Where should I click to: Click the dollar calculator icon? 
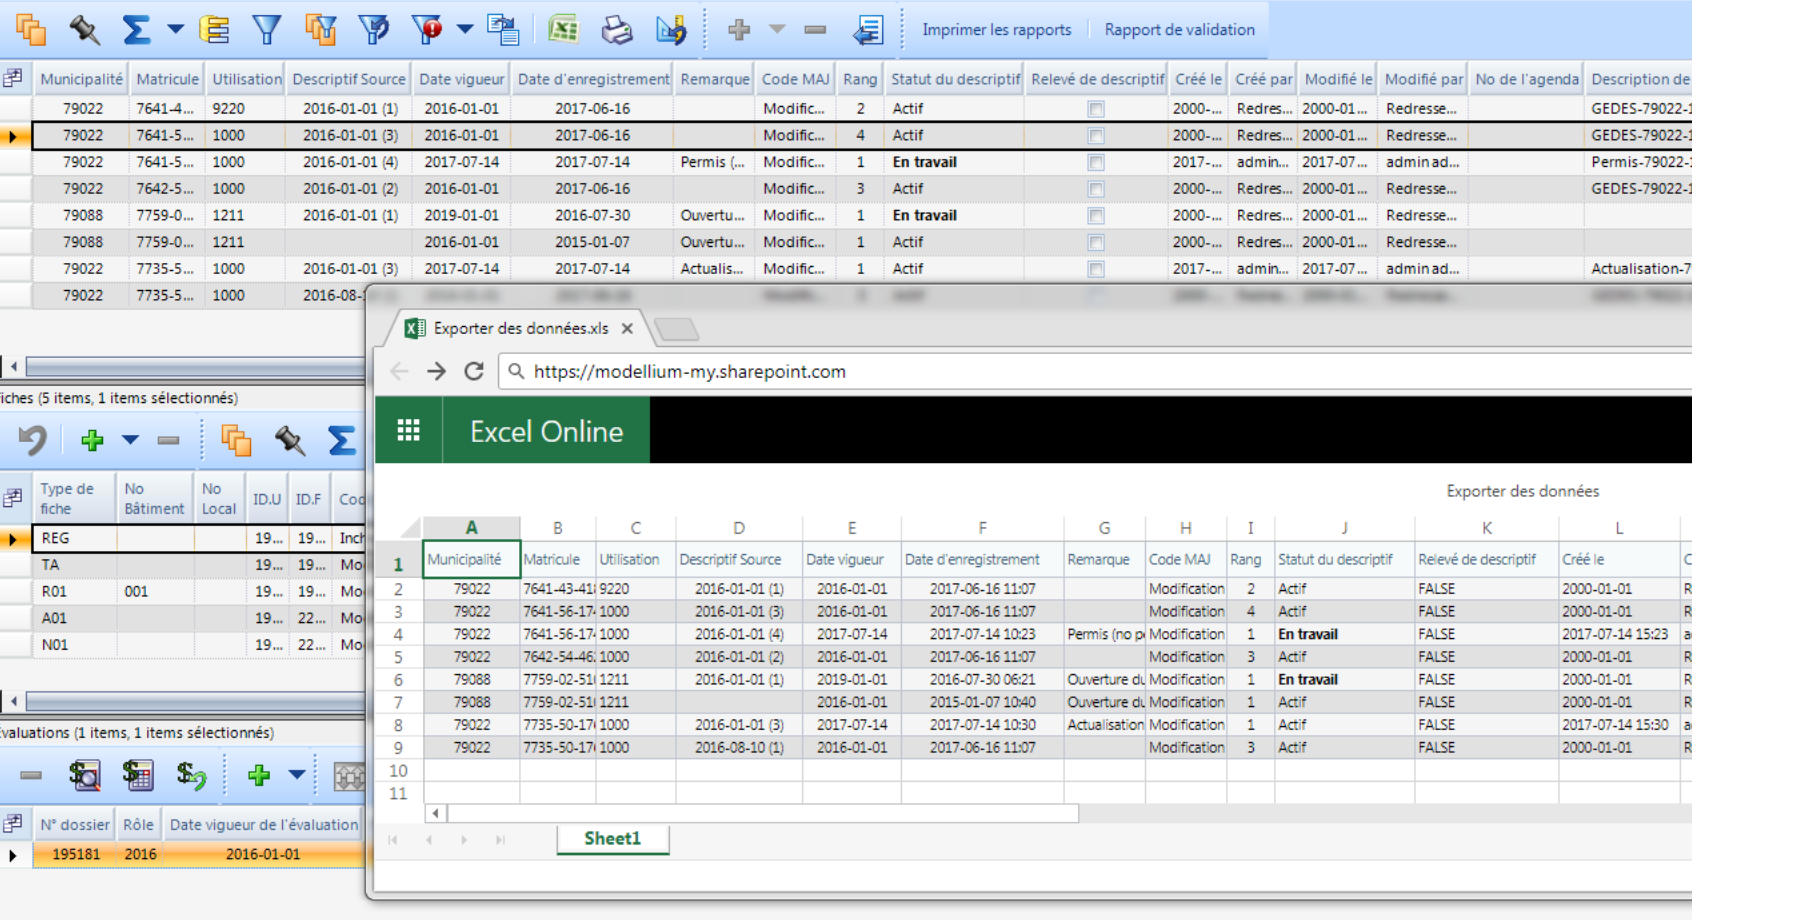point(137,775)
